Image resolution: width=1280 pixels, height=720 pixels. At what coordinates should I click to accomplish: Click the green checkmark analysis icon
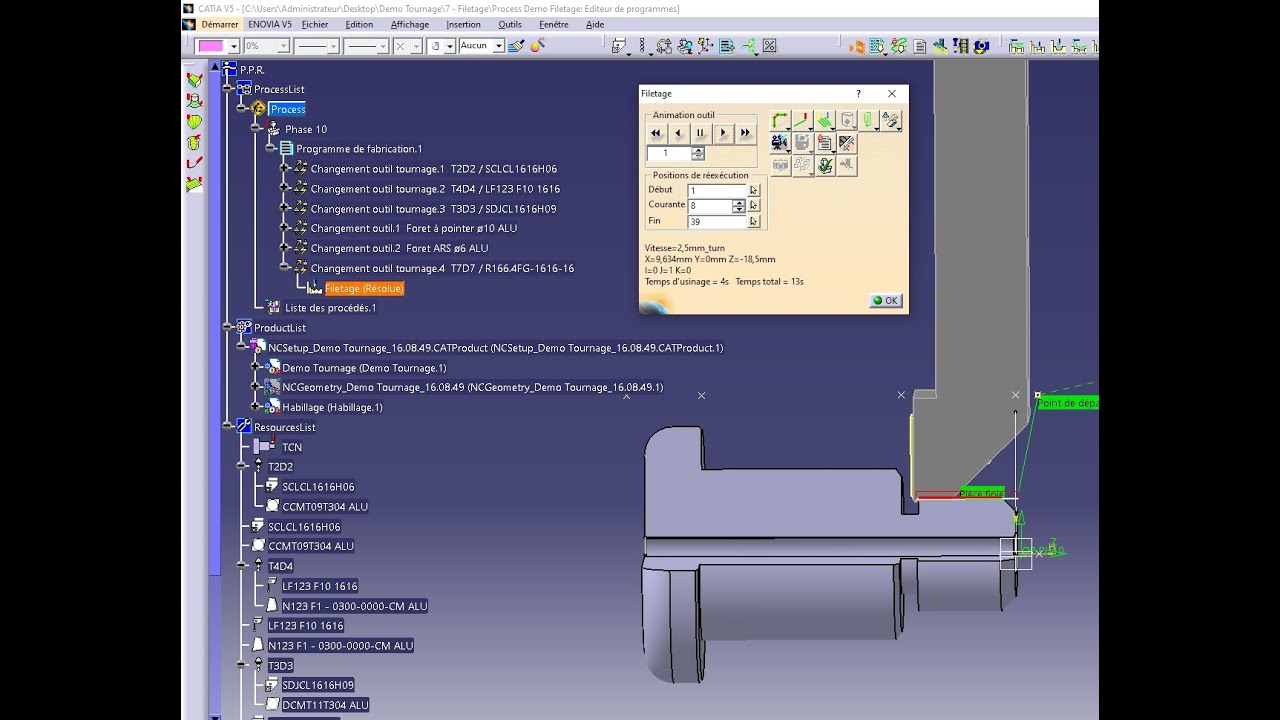825,166
